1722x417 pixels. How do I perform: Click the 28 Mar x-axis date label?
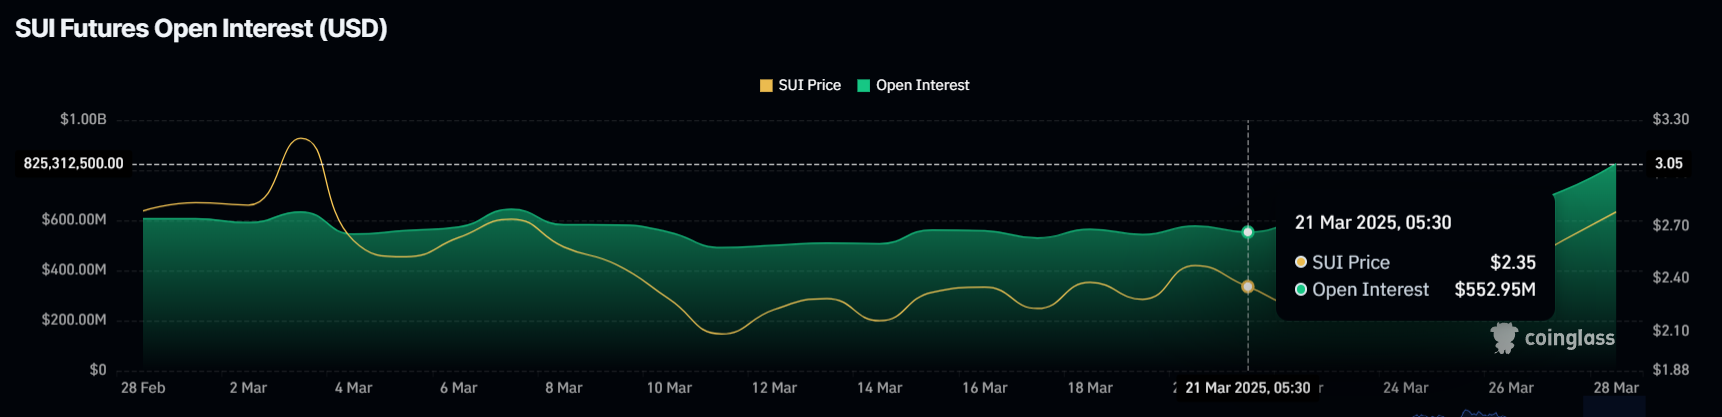(x=1616, y=388)
